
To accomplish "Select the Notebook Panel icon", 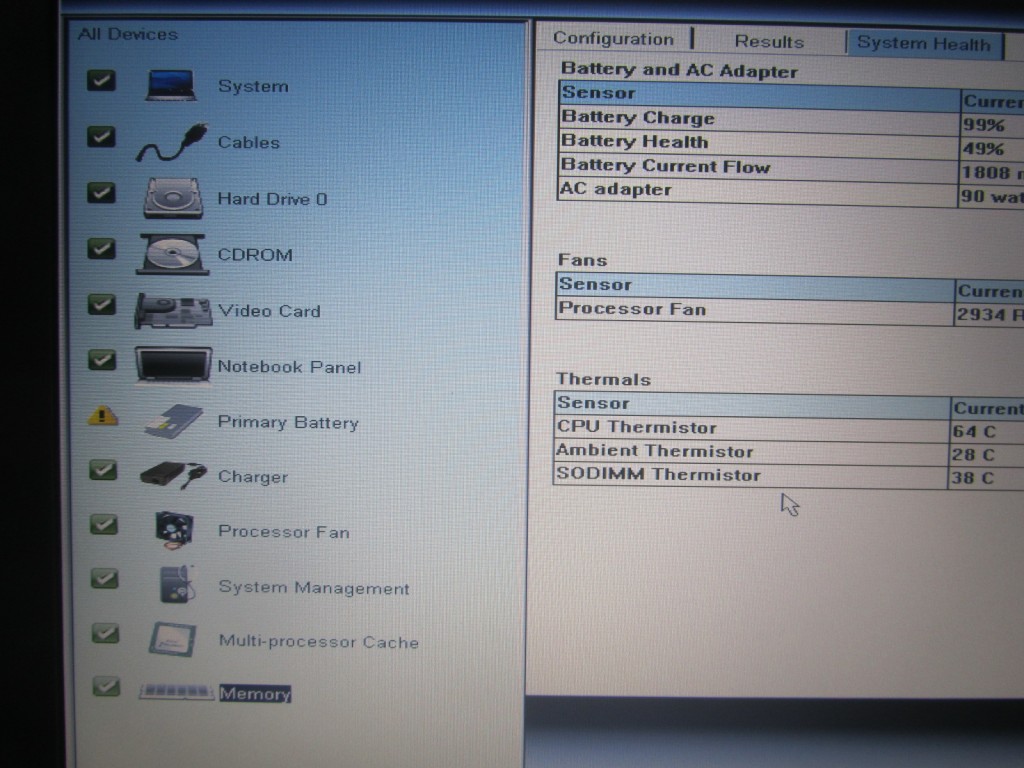I will coord(172,366).
